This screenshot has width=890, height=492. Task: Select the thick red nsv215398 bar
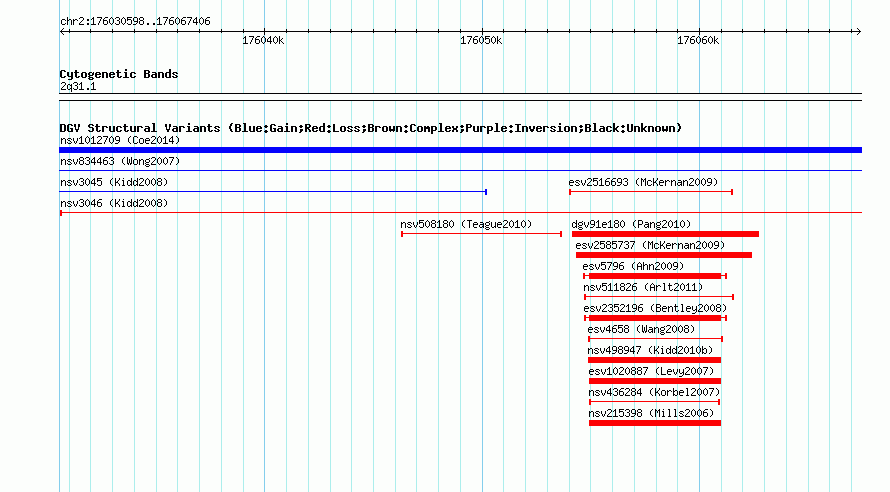[655, 423]
